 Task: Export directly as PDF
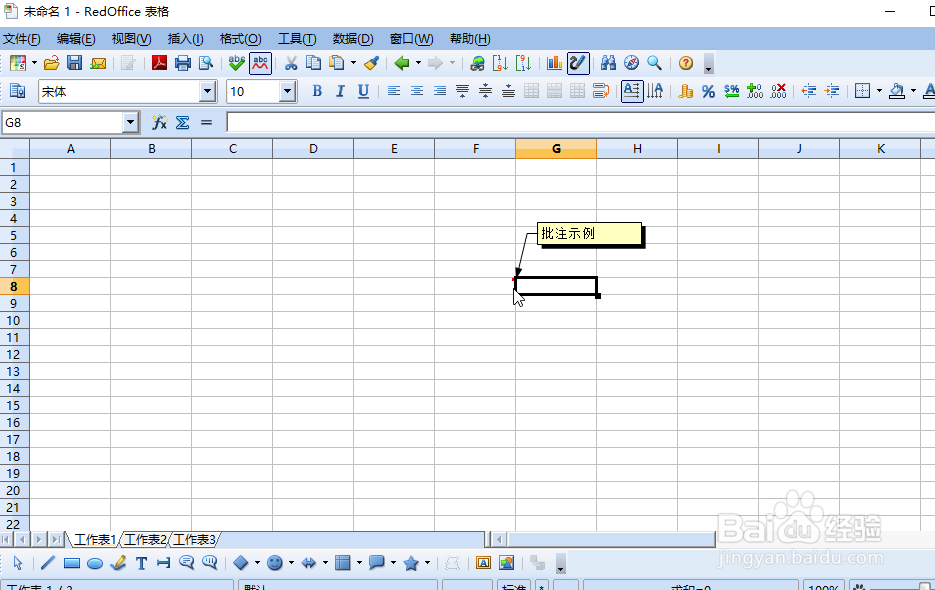(159, 63)
